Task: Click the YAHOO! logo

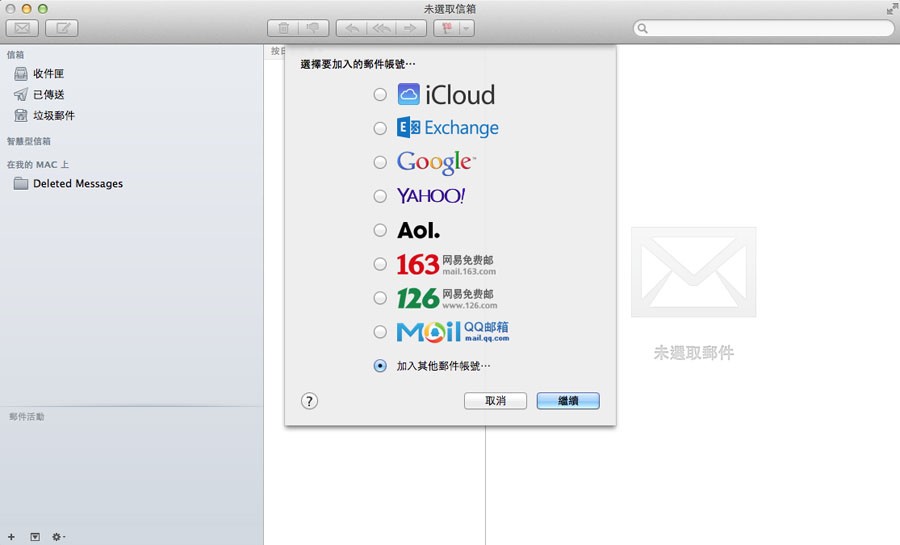Action: 431,196
